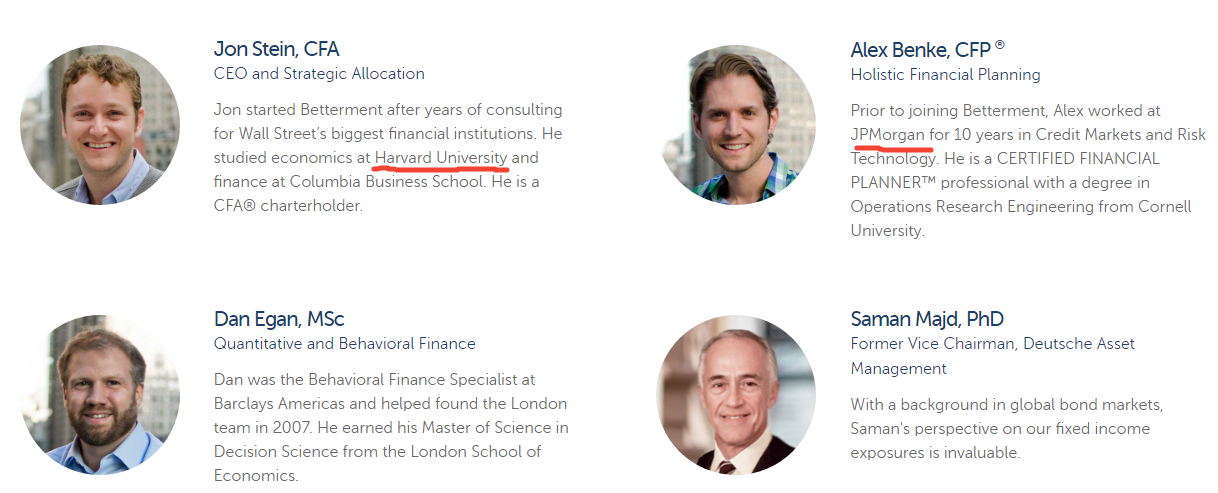The image size is (1218, 493).
Task: Select the name heading 'Saman Majd, PhD'
Action: click(927, 319)
